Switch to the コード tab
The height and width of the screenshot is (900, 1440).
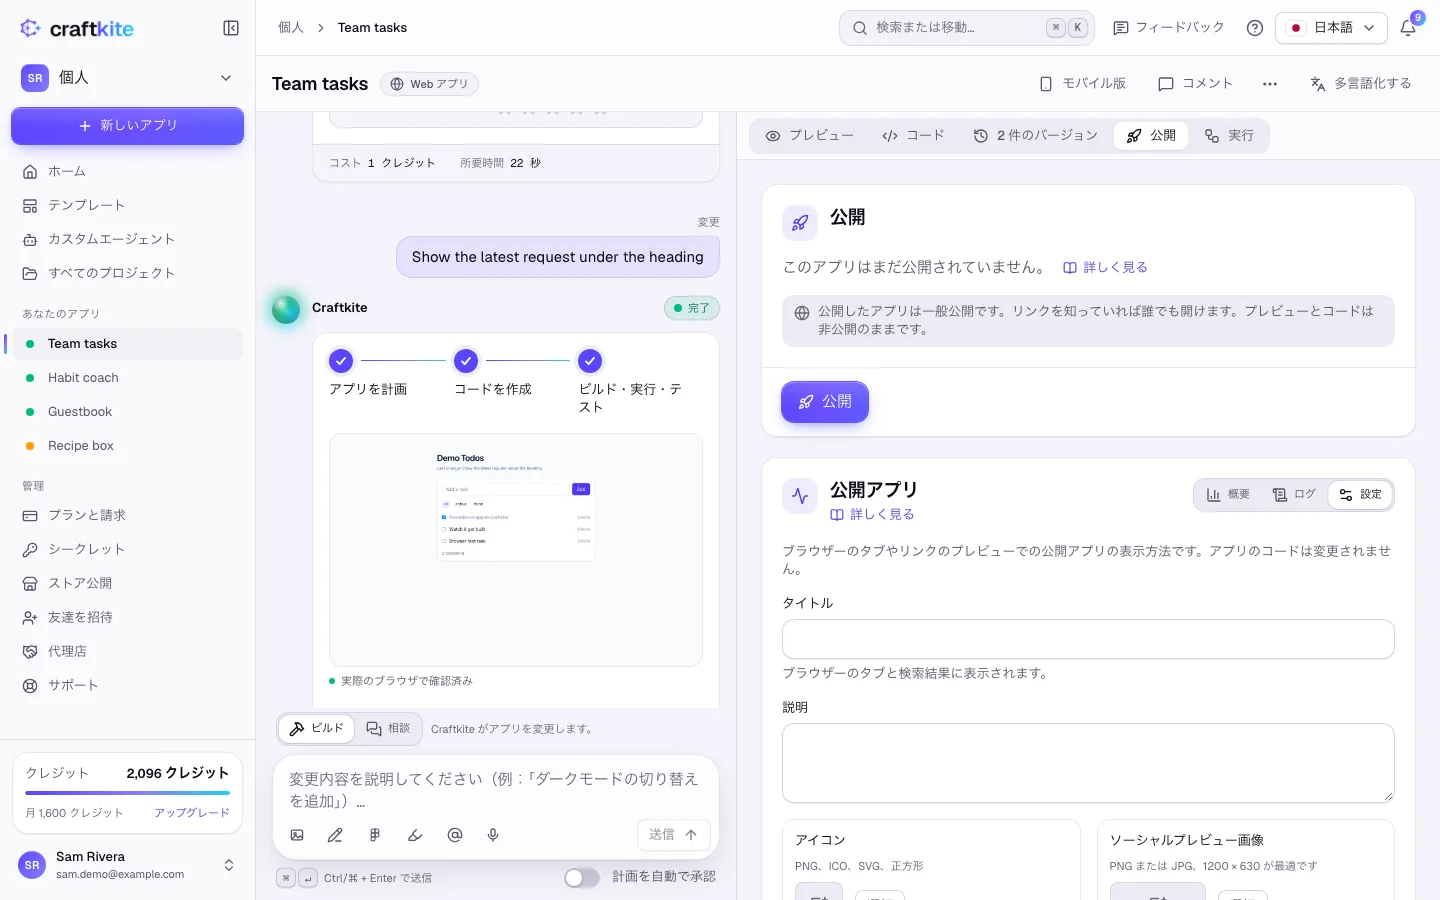pyautogui.click(x=913, y=136)
